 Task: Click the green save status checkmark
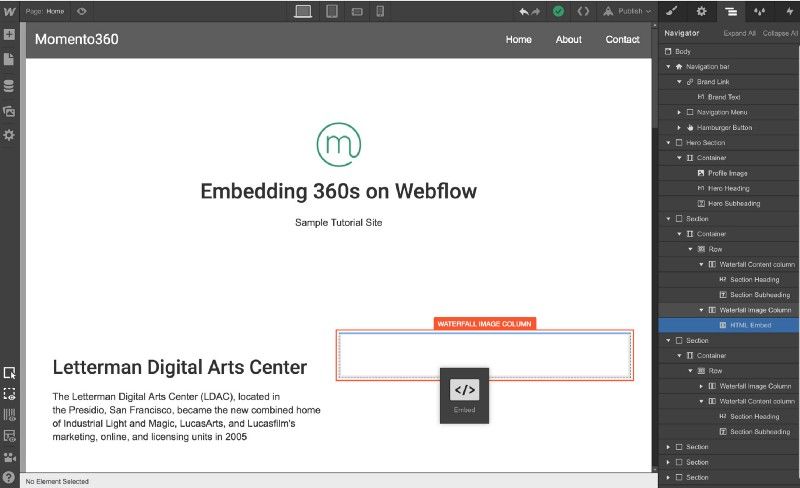coord(559,11)
